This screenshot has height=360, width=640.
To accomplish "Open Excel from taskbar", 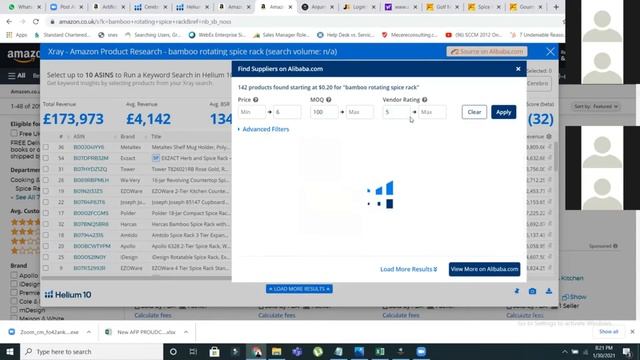I will [380, 351].
